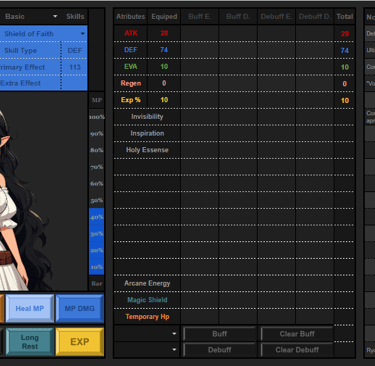Set MP bar to 50%
Screen dimensions: 375x366
[97, 200]
